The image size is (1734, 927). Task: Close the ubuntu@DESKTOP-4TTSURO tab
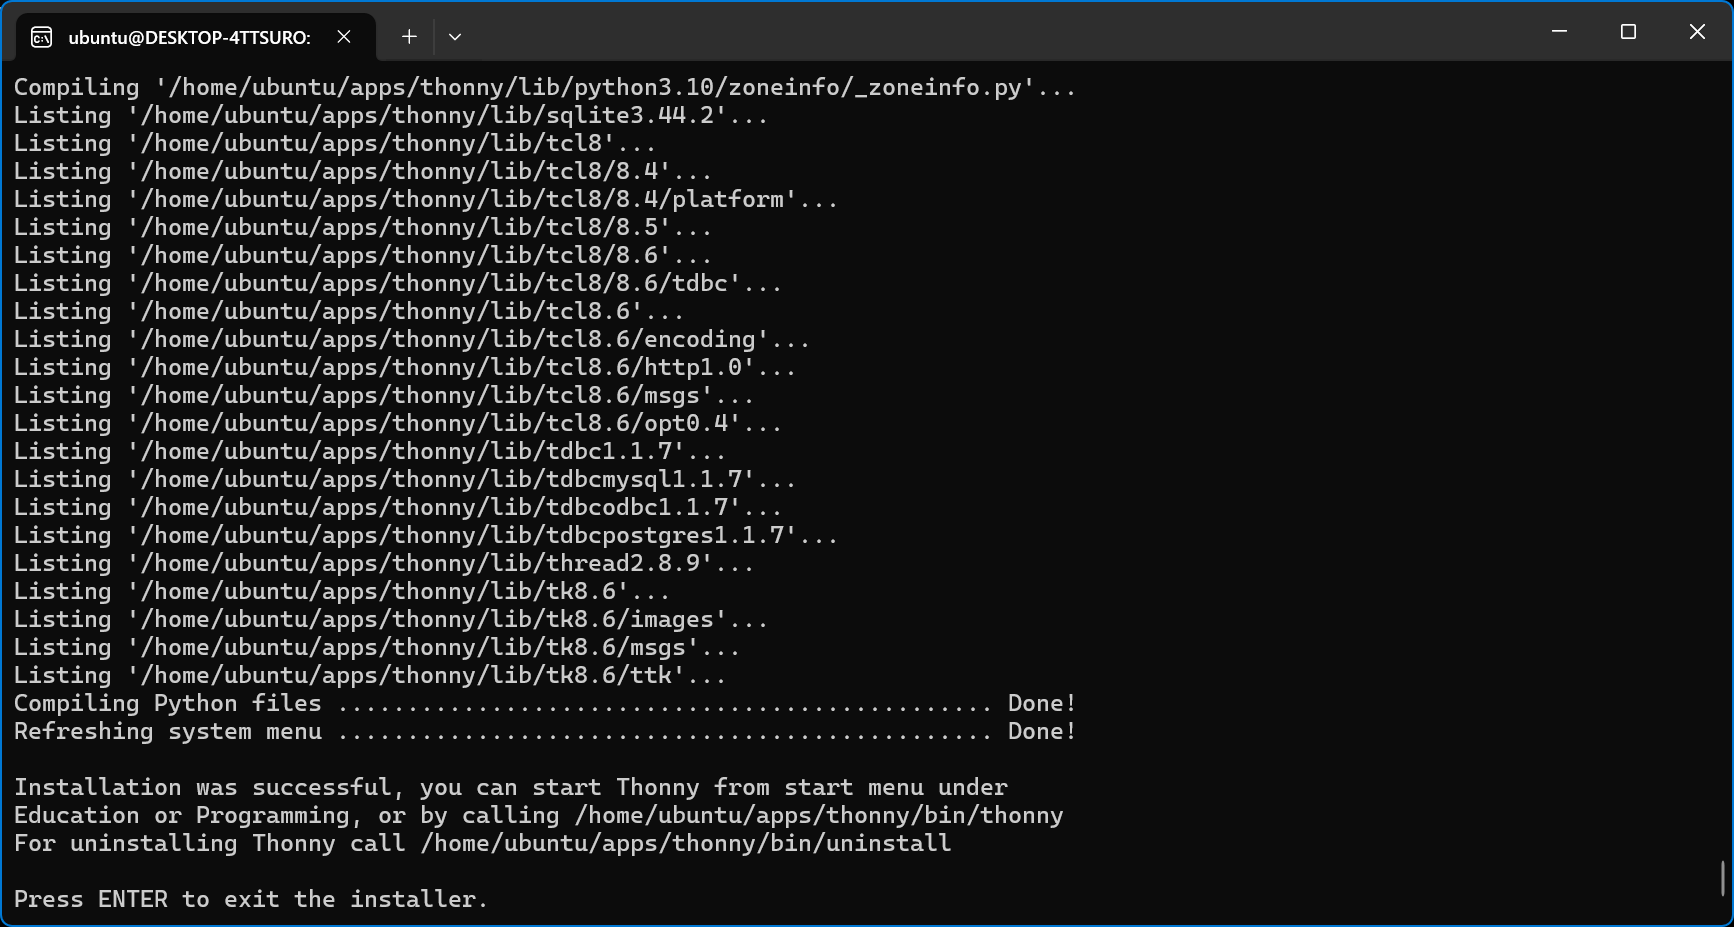[344, 37]
